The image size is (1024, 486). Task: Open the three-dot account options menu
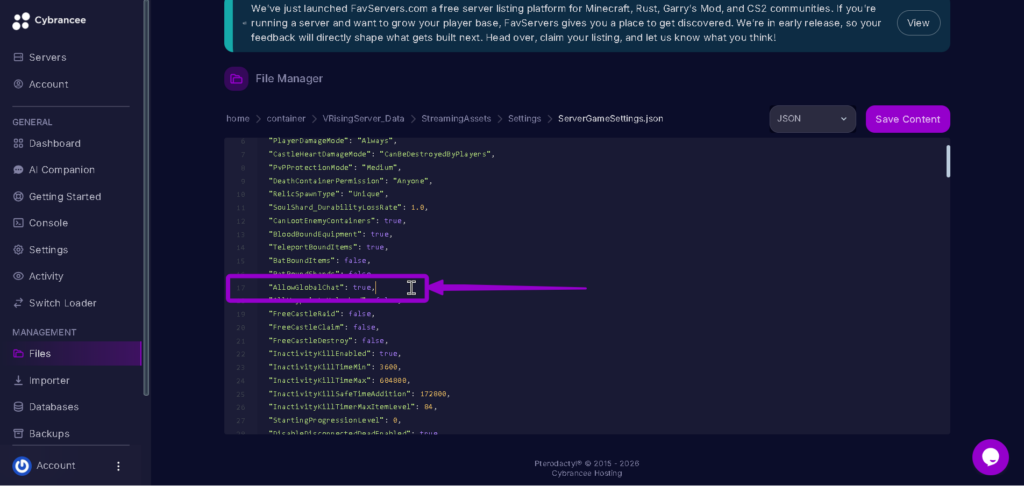[x=118, y=466]
